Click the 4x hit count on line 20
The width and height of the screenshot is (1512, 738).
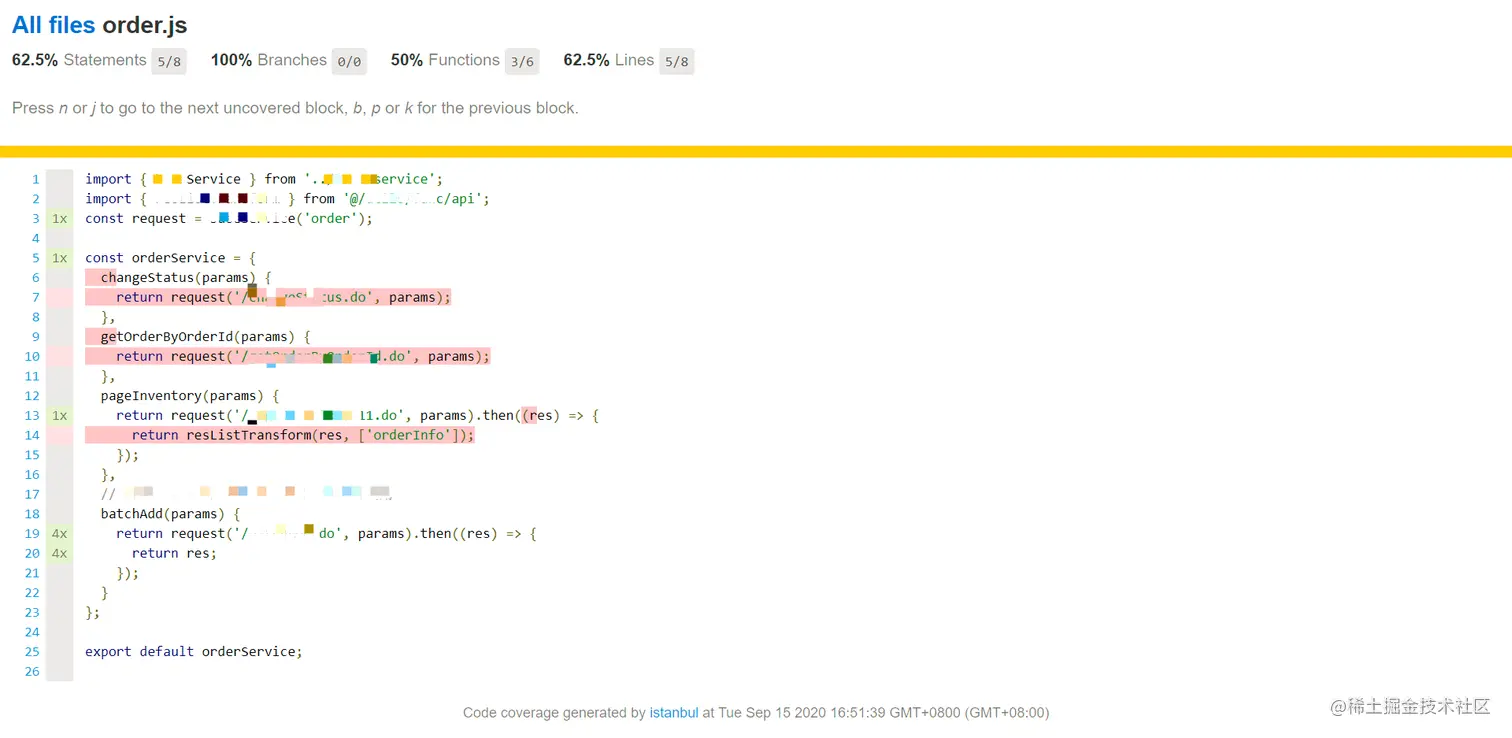pos(60,553)
